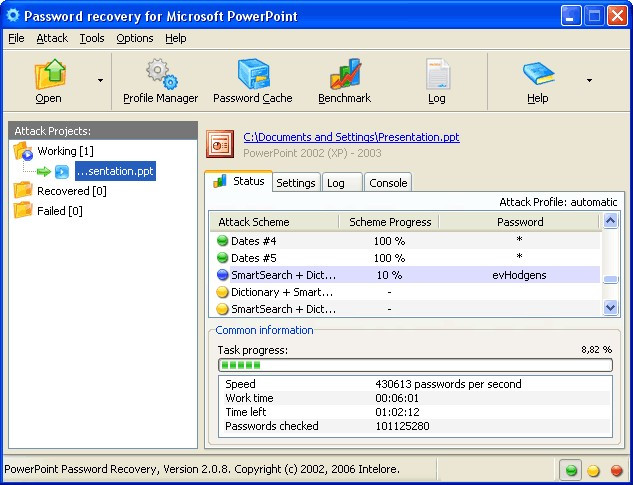Click the green status dot for Dates #5
This screenshot has width=633, height=485.
tap(222, 258)
